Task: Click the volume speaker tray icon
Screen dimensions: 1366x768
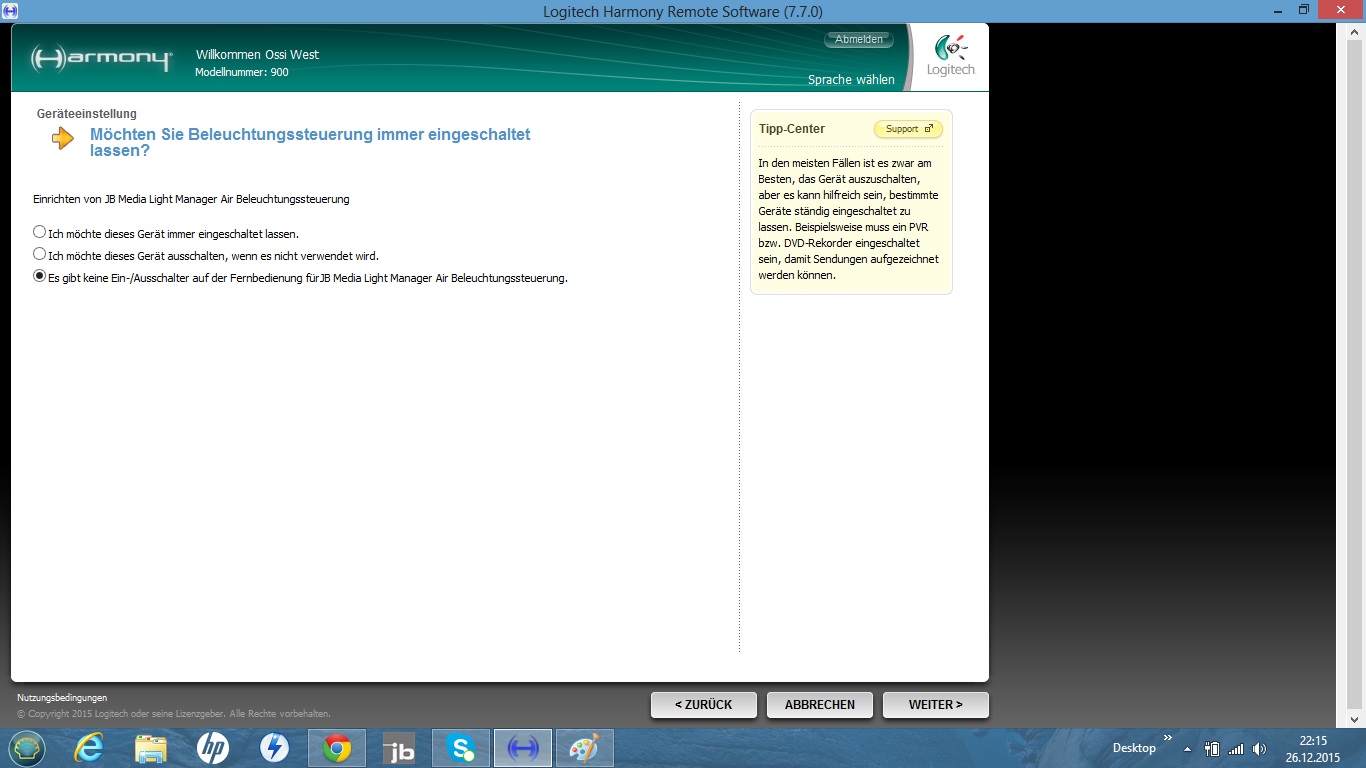Action: pyautogui.click(x=1259, y=748)
